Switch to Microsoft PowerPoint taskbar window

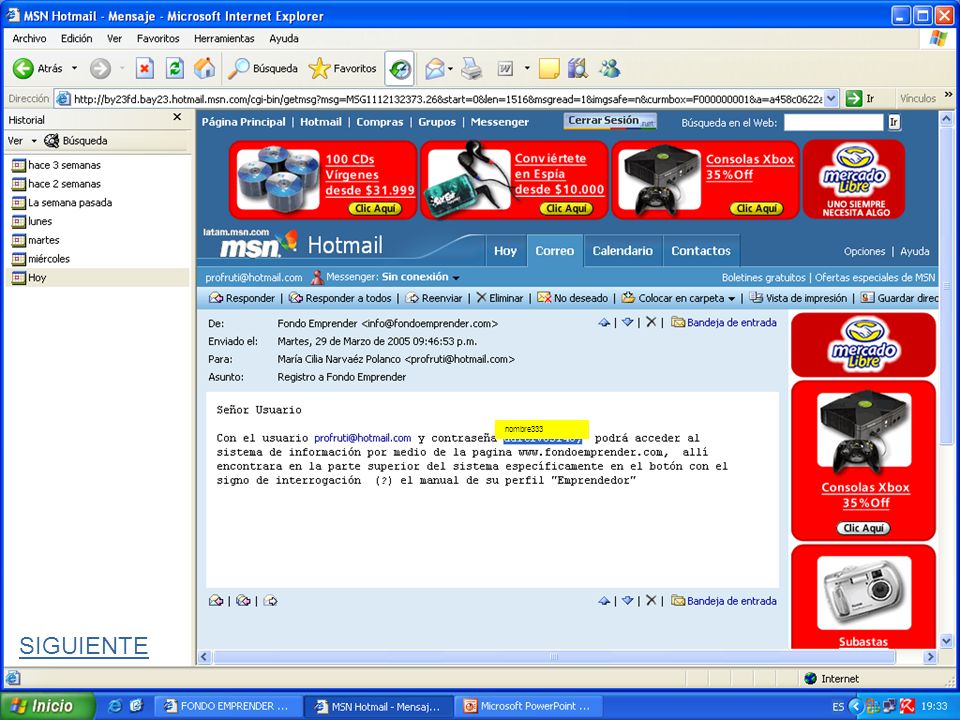point(527,706)
